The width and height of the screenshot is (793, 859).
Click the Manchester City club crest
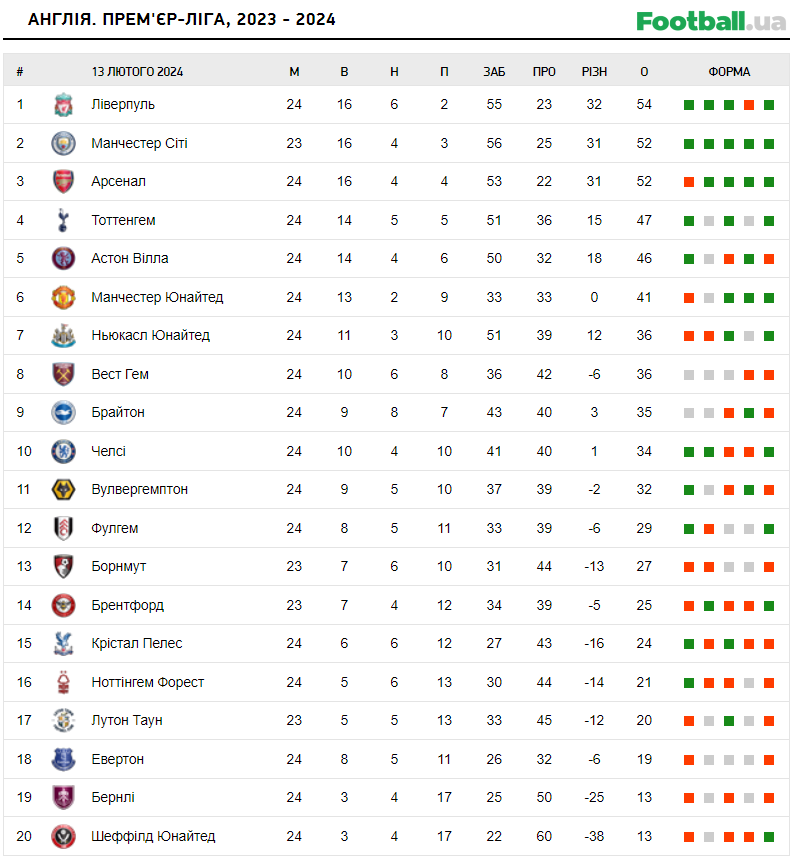(x=63, y=143)
